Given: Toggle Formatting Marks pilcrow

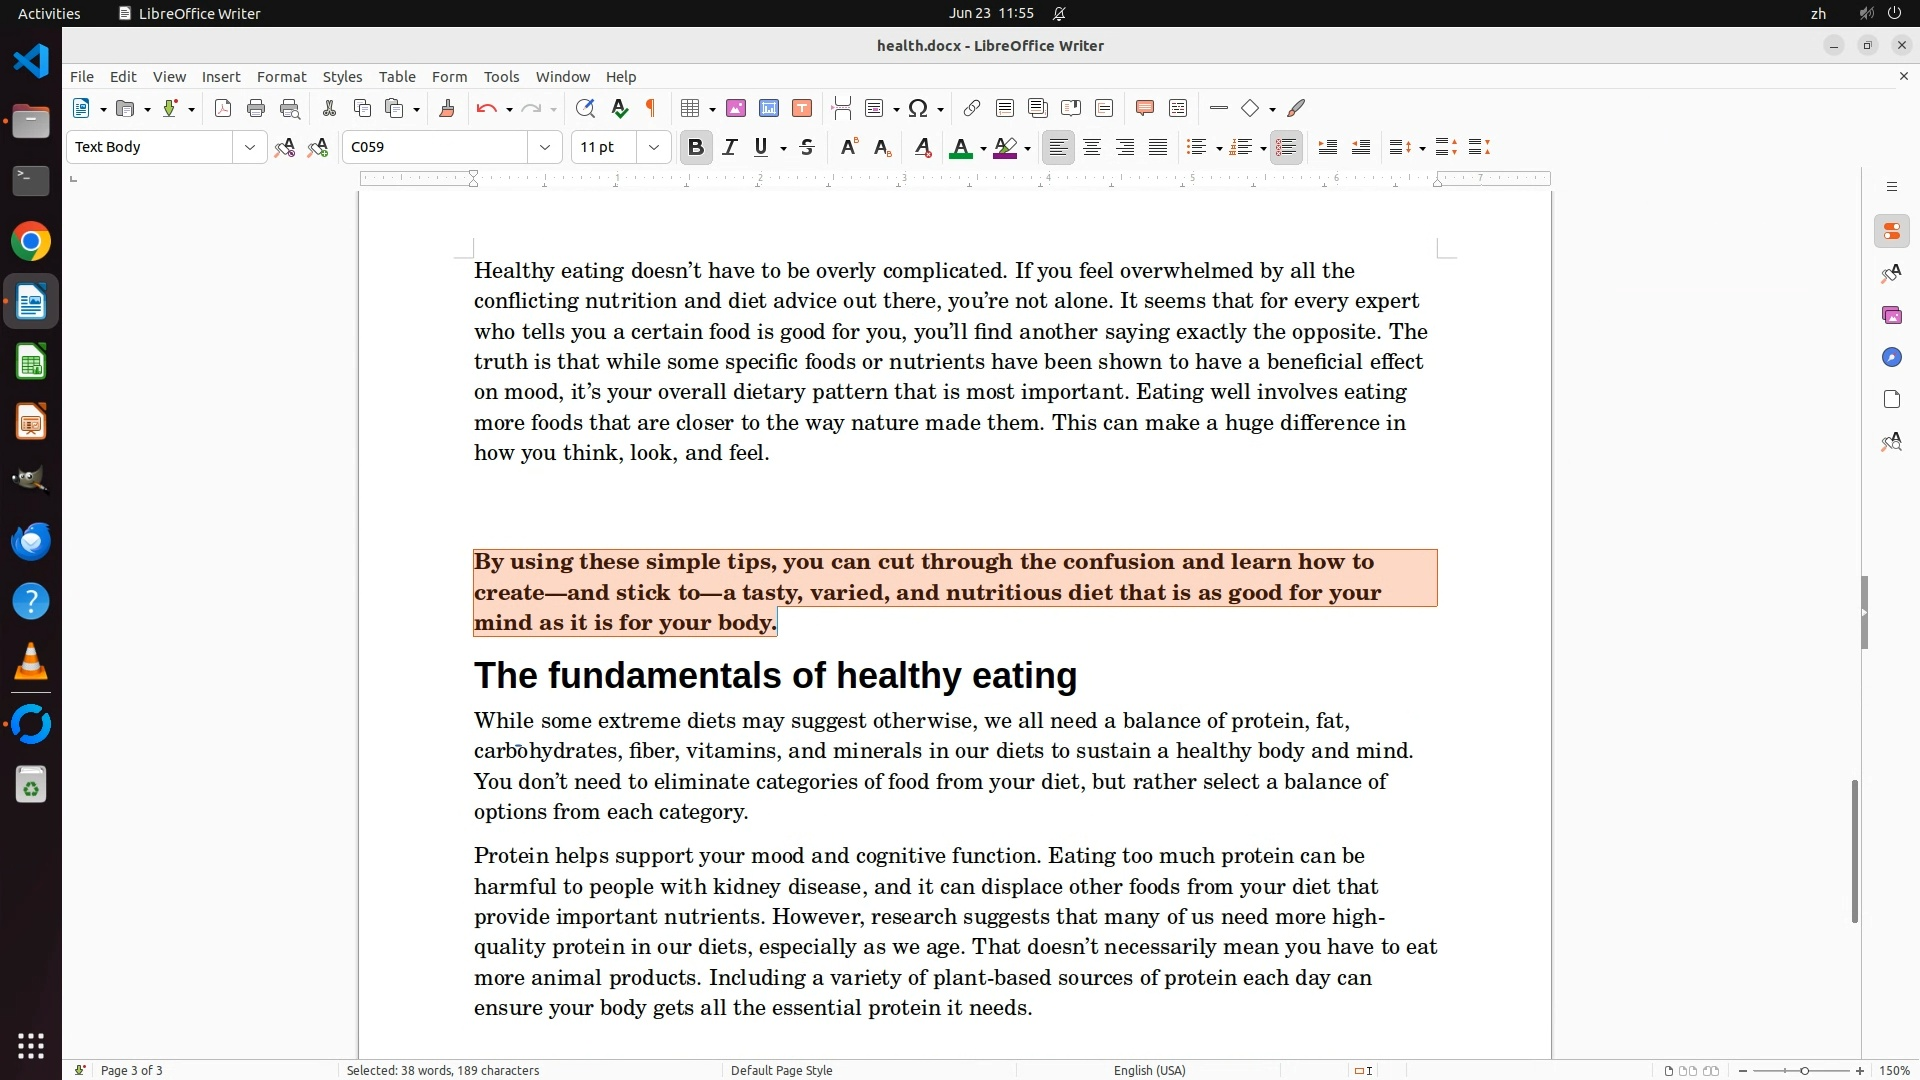Looking at the screenshot, I should 651,109.
